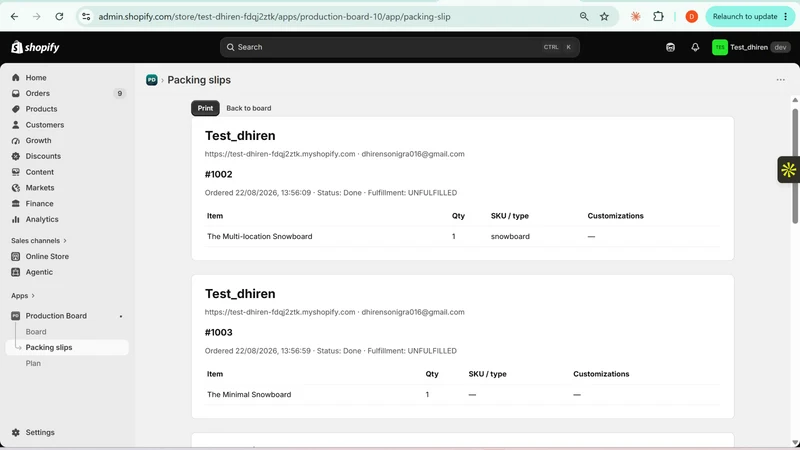Viewport: 800px width, 450px height.
Task: Click the Print button
Action: (205, 108)
